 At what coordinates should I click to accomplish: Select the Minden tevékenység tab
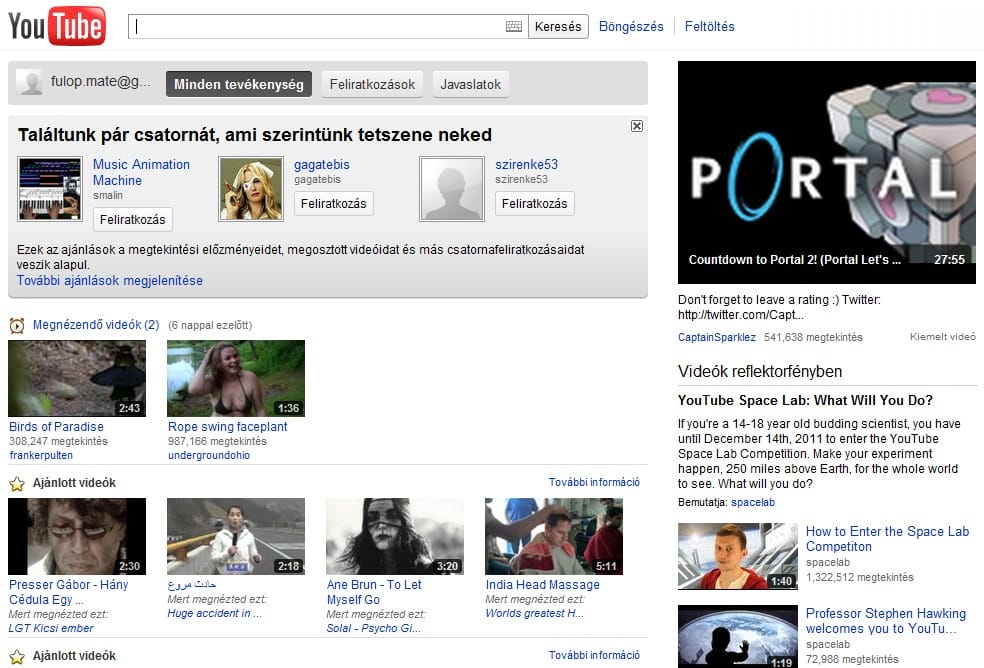pyautogui.click(x=238, y=84)
